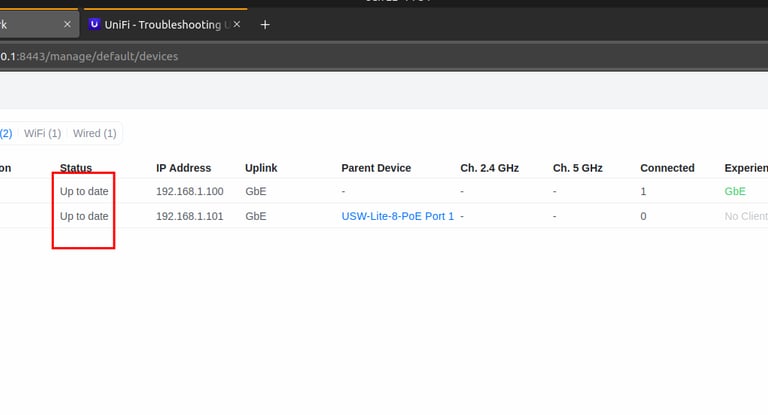
Task: Click the UniFi favicon on the Troubleshooting tab
Action: (x=94, y=24)
